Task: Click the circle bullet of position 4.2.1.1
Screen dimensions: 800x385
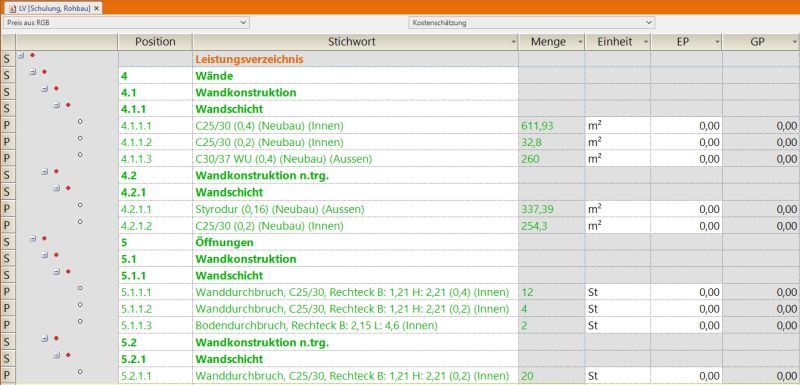Action: point(80,204)
